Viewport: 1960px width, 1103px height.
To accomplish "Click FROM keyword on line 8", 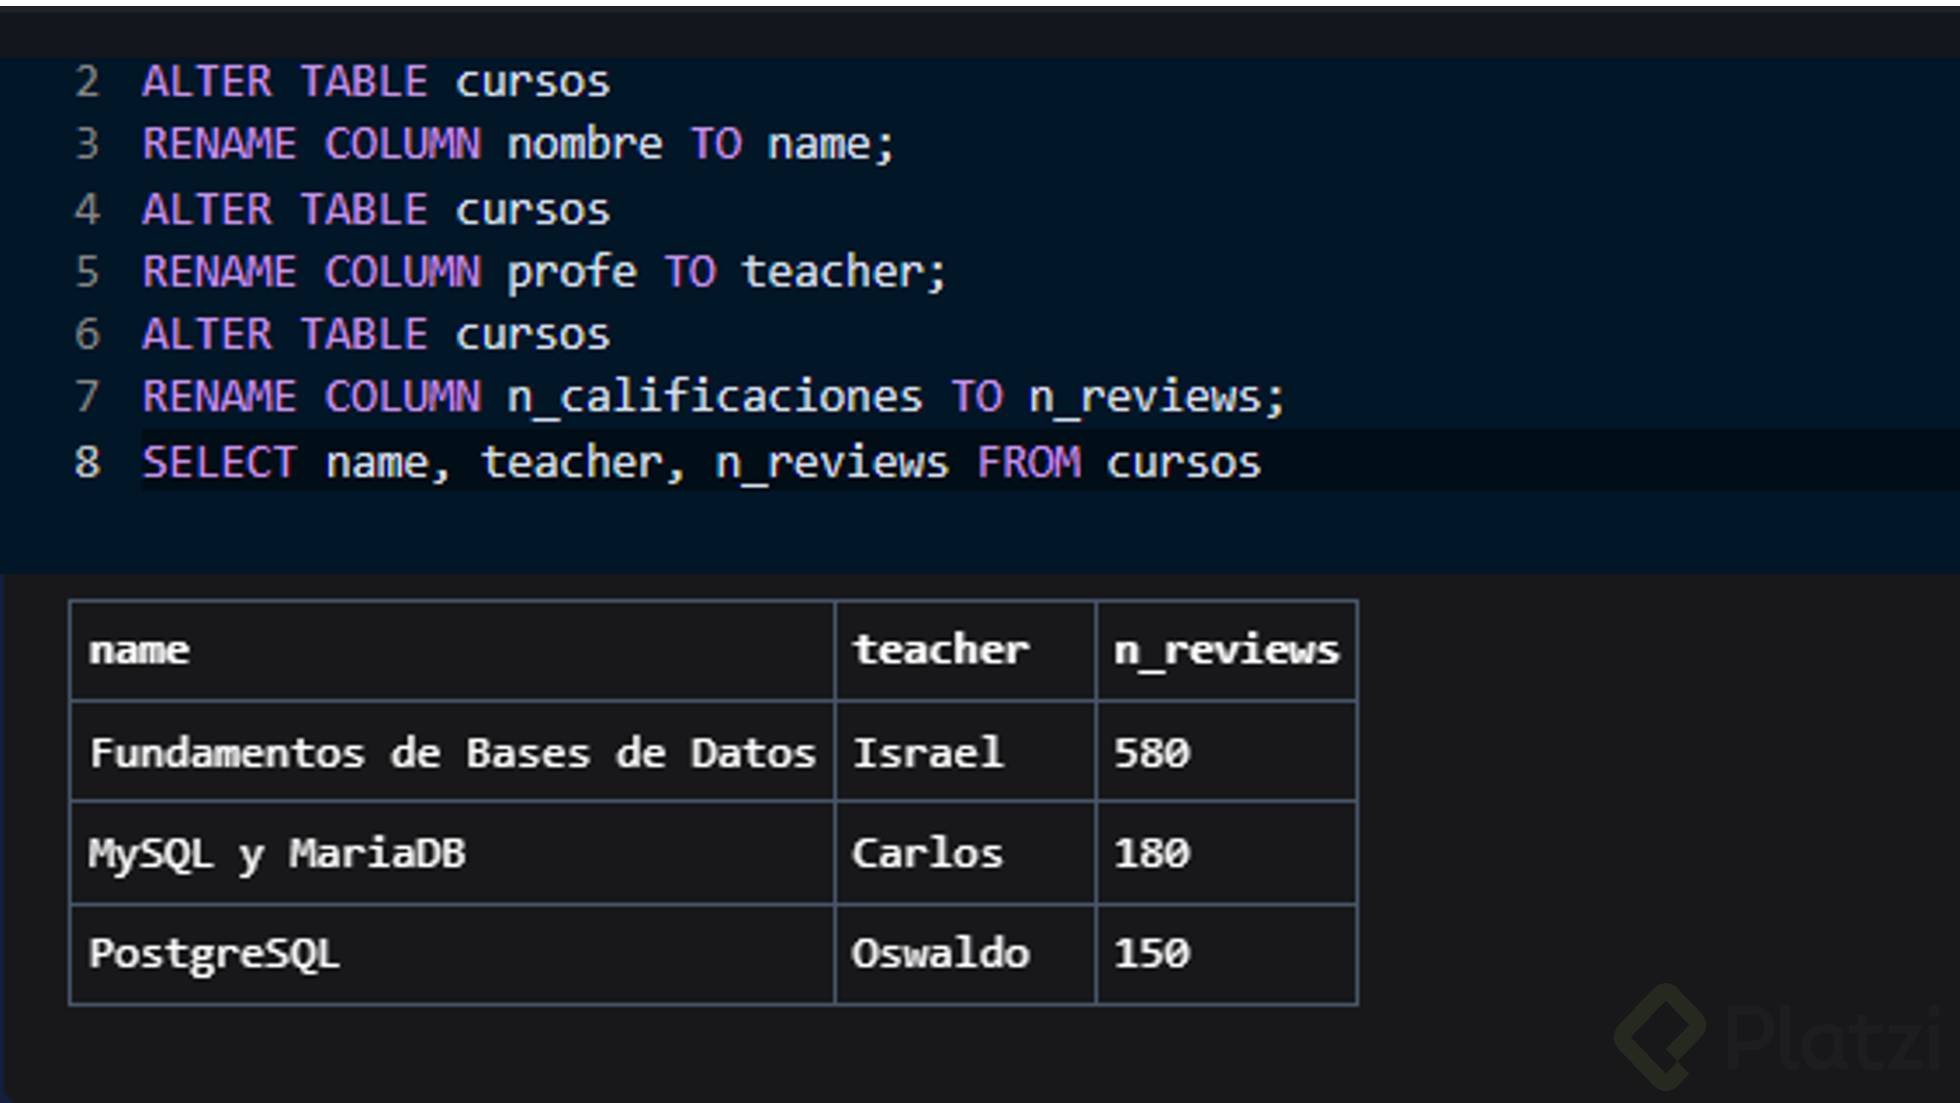I will tap(1029, 462).
